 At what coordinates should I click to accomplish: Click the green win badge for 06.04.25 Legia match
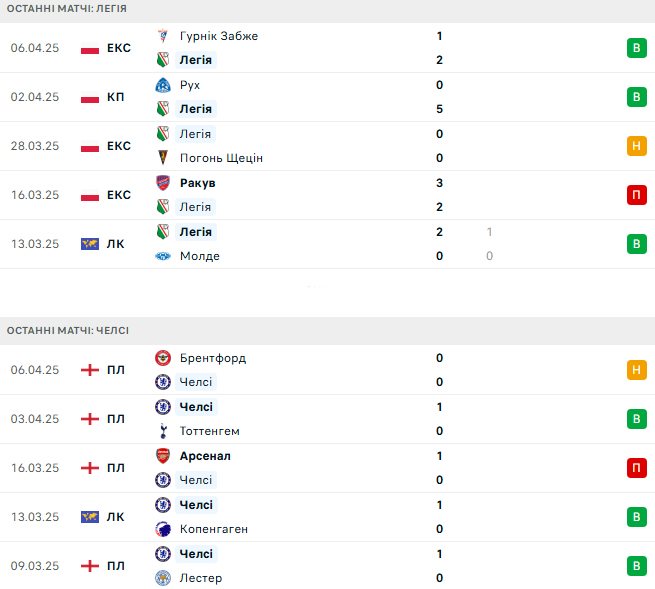tap(636, 48)
